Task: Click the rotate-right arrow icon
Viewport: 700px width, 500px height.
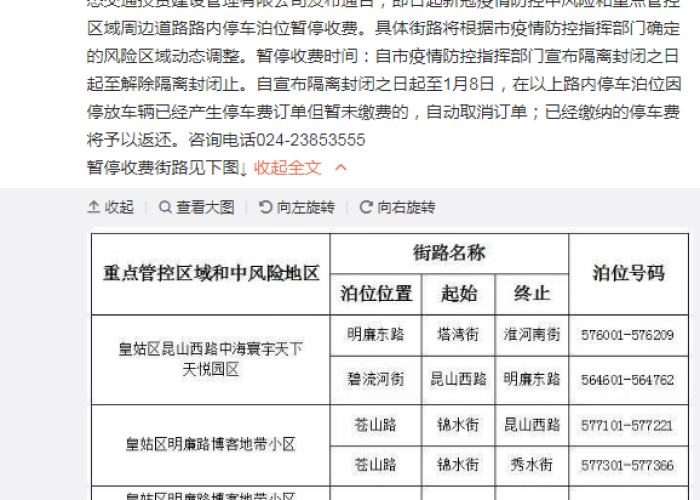Action: [x=366, y=207]
